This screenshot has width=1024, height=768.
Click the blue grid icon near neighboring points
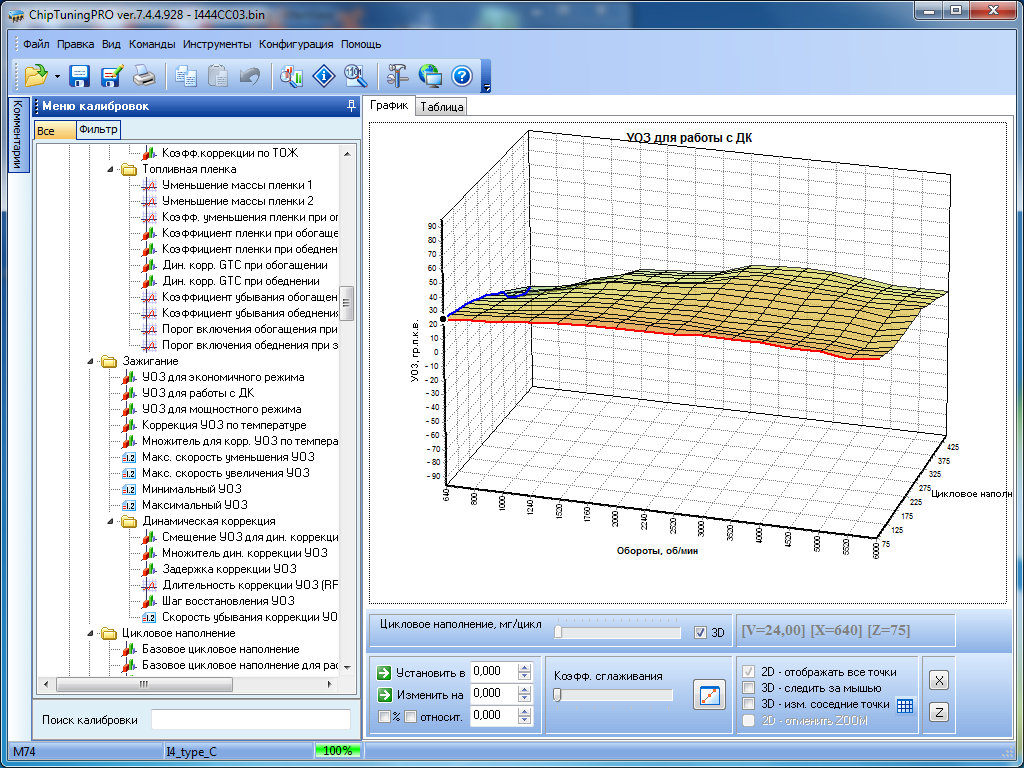[x=905, y=705]
